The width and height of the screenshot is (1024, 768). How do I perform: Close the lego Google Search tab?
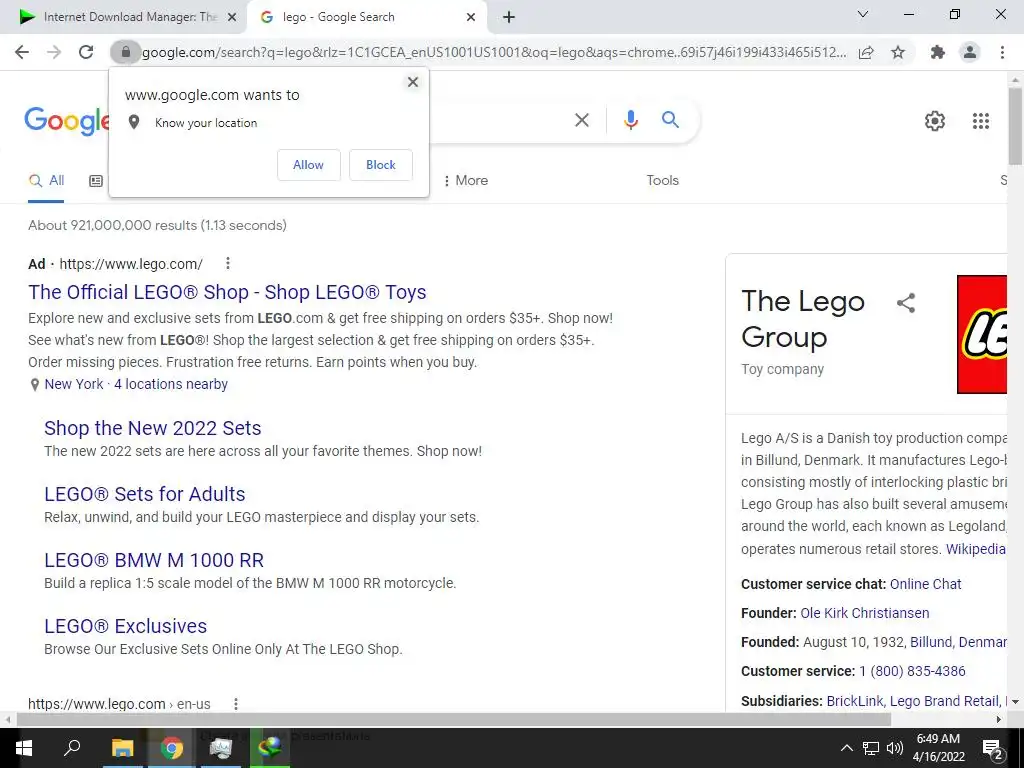(x=471, y=18)
